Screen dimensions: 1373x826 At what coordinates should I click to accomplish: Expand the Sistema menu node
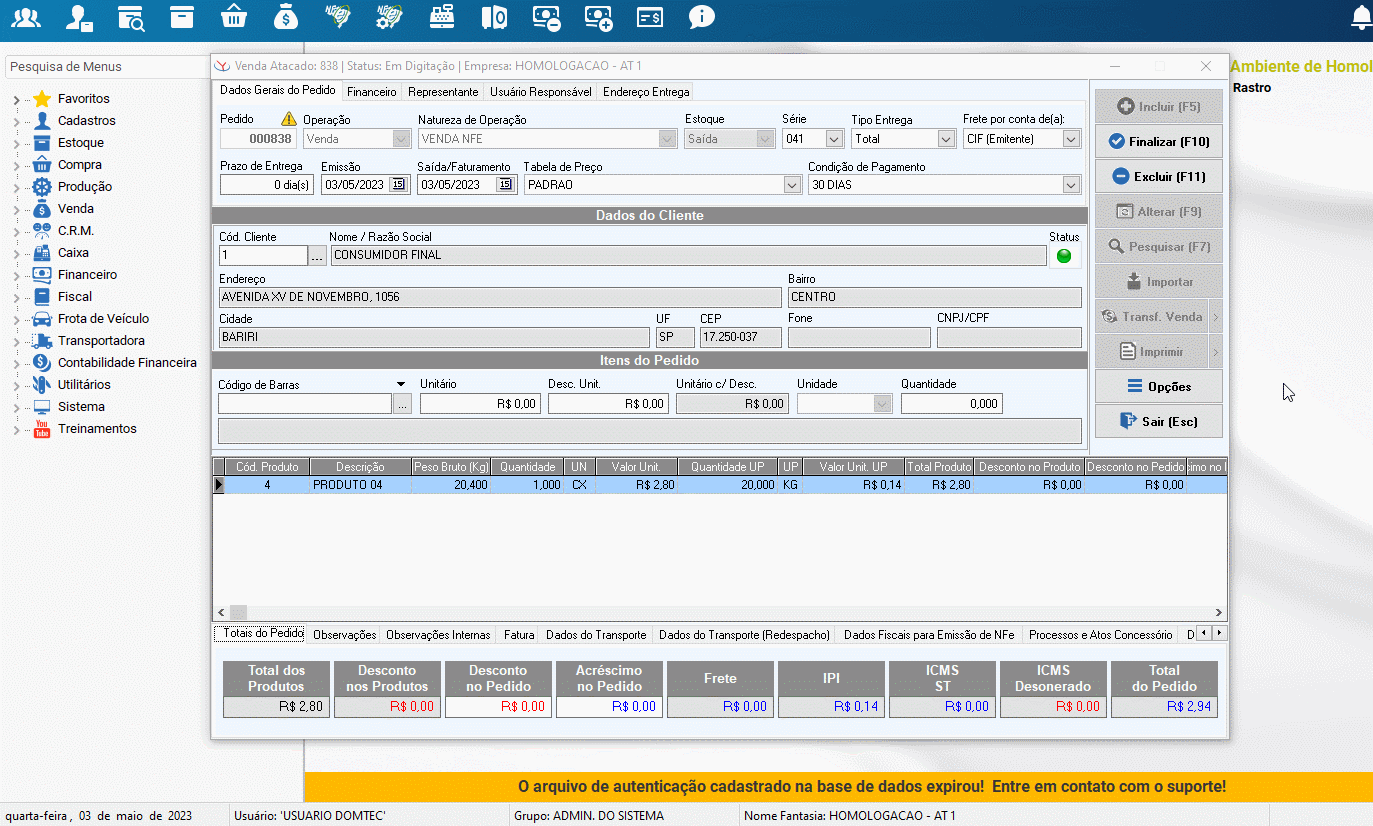[x=16, y=408]
